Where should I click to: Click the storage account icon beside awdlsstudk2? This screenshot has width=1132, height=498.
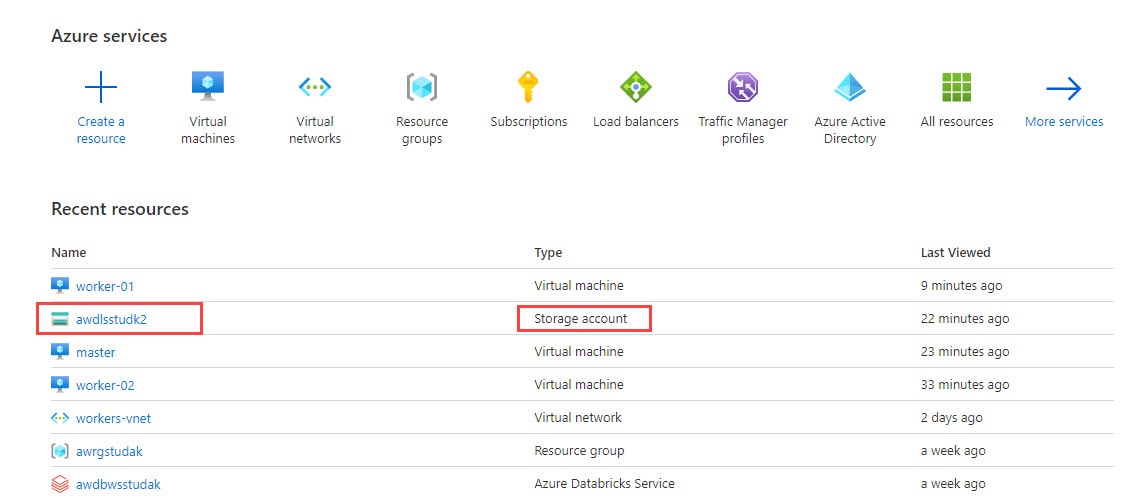60,319
